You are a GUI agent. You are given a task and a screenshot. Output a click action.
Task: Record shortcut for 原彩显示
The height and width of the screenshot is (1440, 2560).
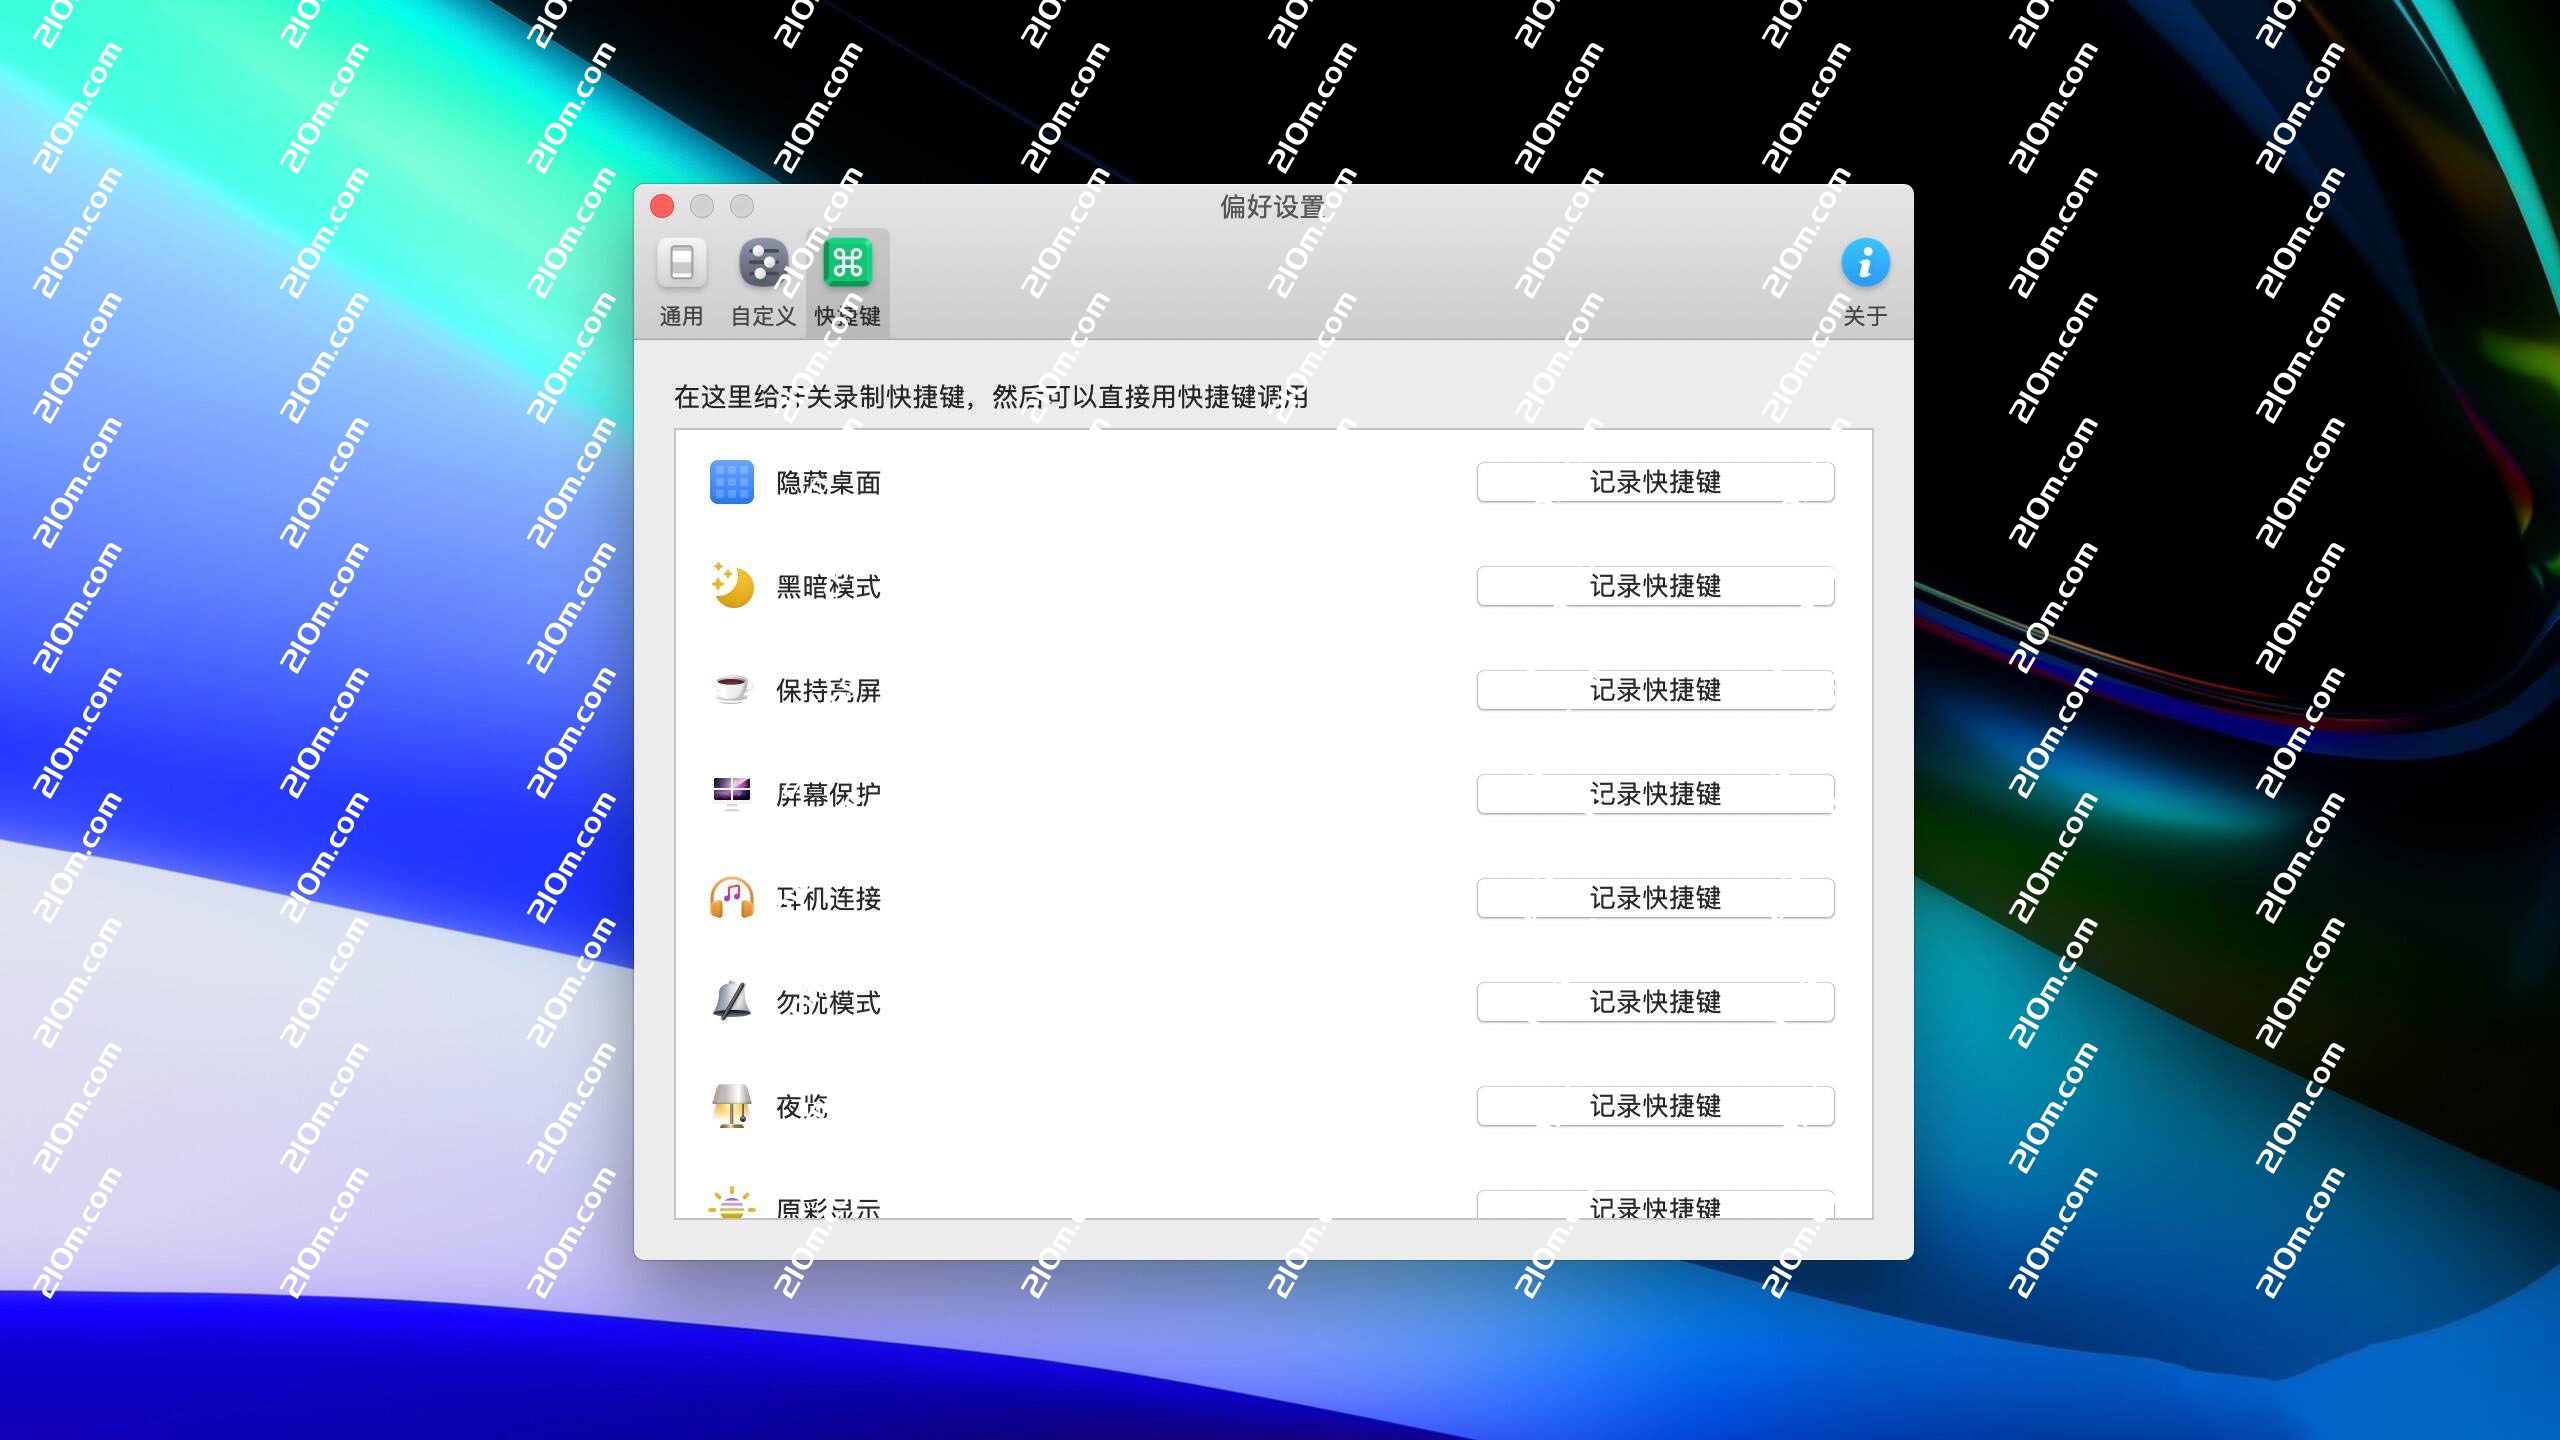click(1655, 1205)
